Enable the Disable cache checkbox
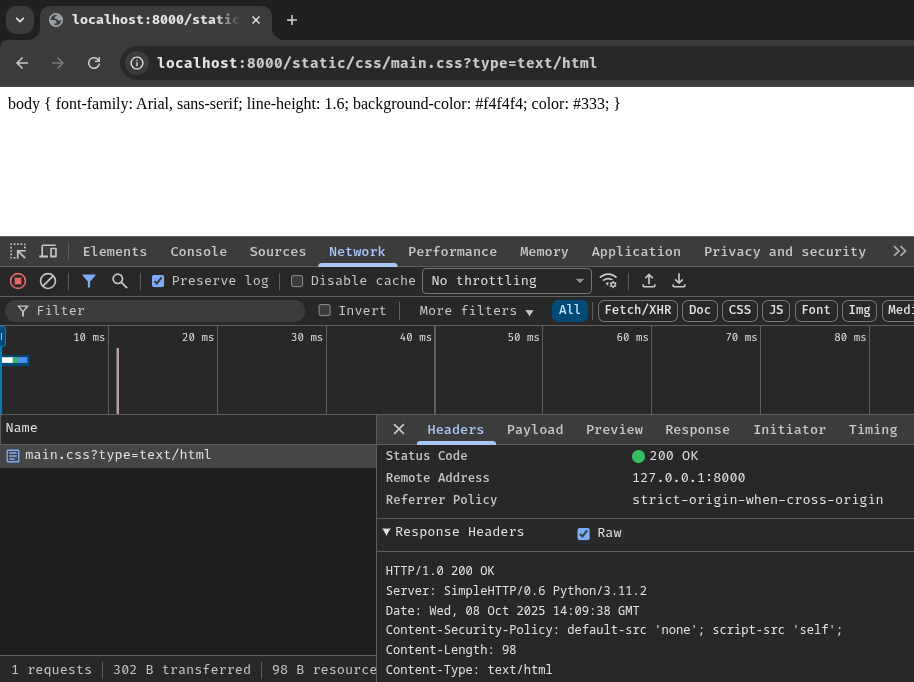Screen dimensions: 914x682 (x=297, y=281)
